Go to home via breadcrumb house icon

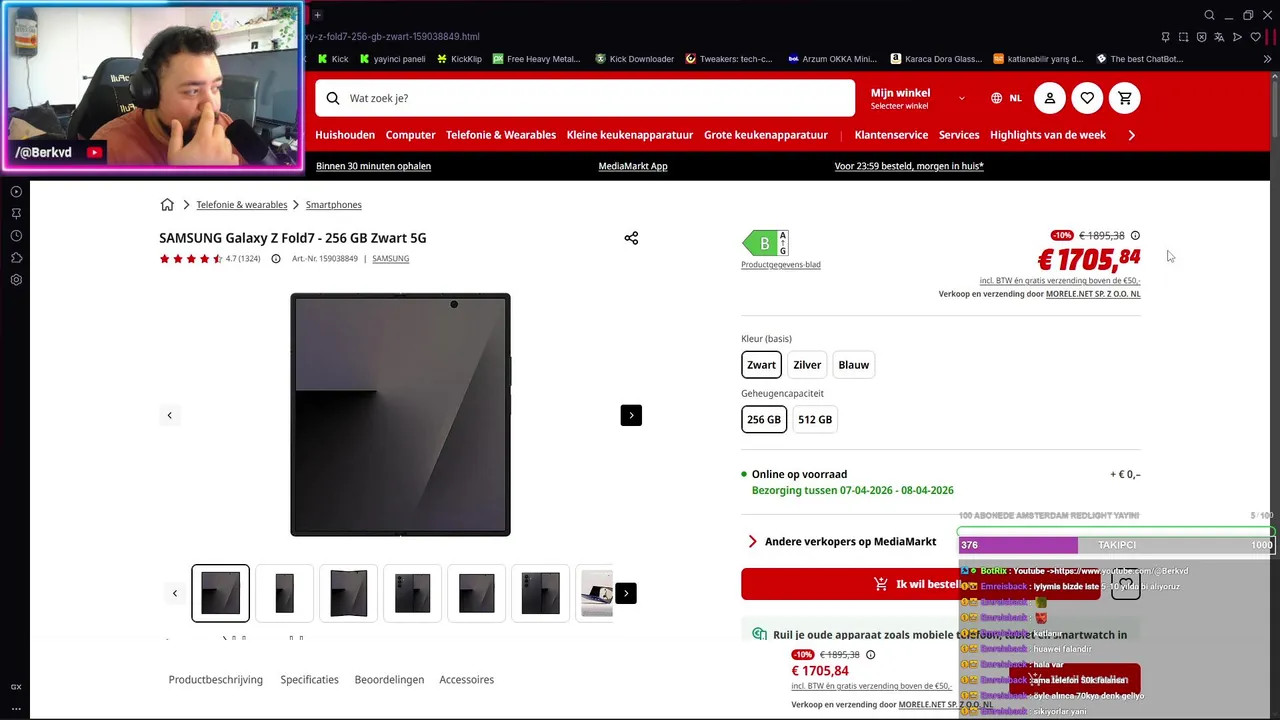(x=167, y=205)
